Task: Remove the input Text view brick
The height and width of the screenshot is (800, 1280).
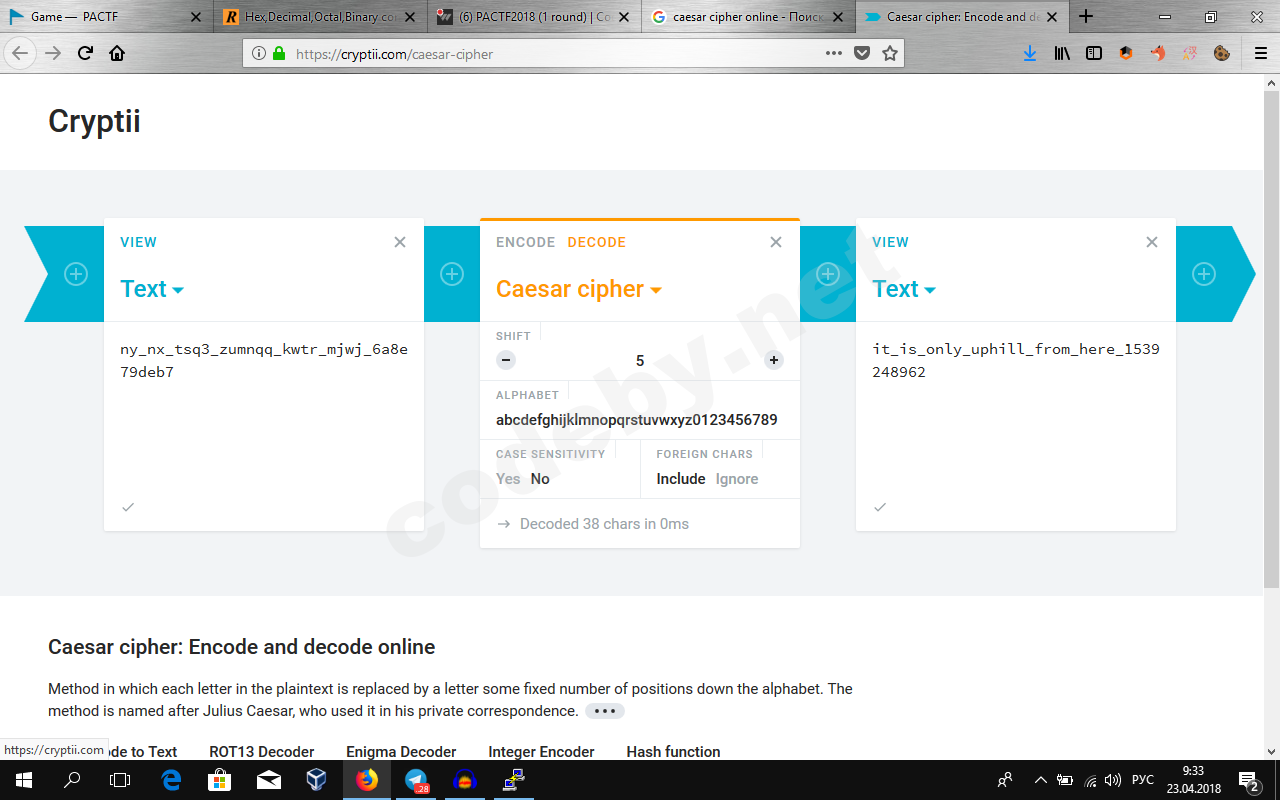Action: tap(400, 242)
